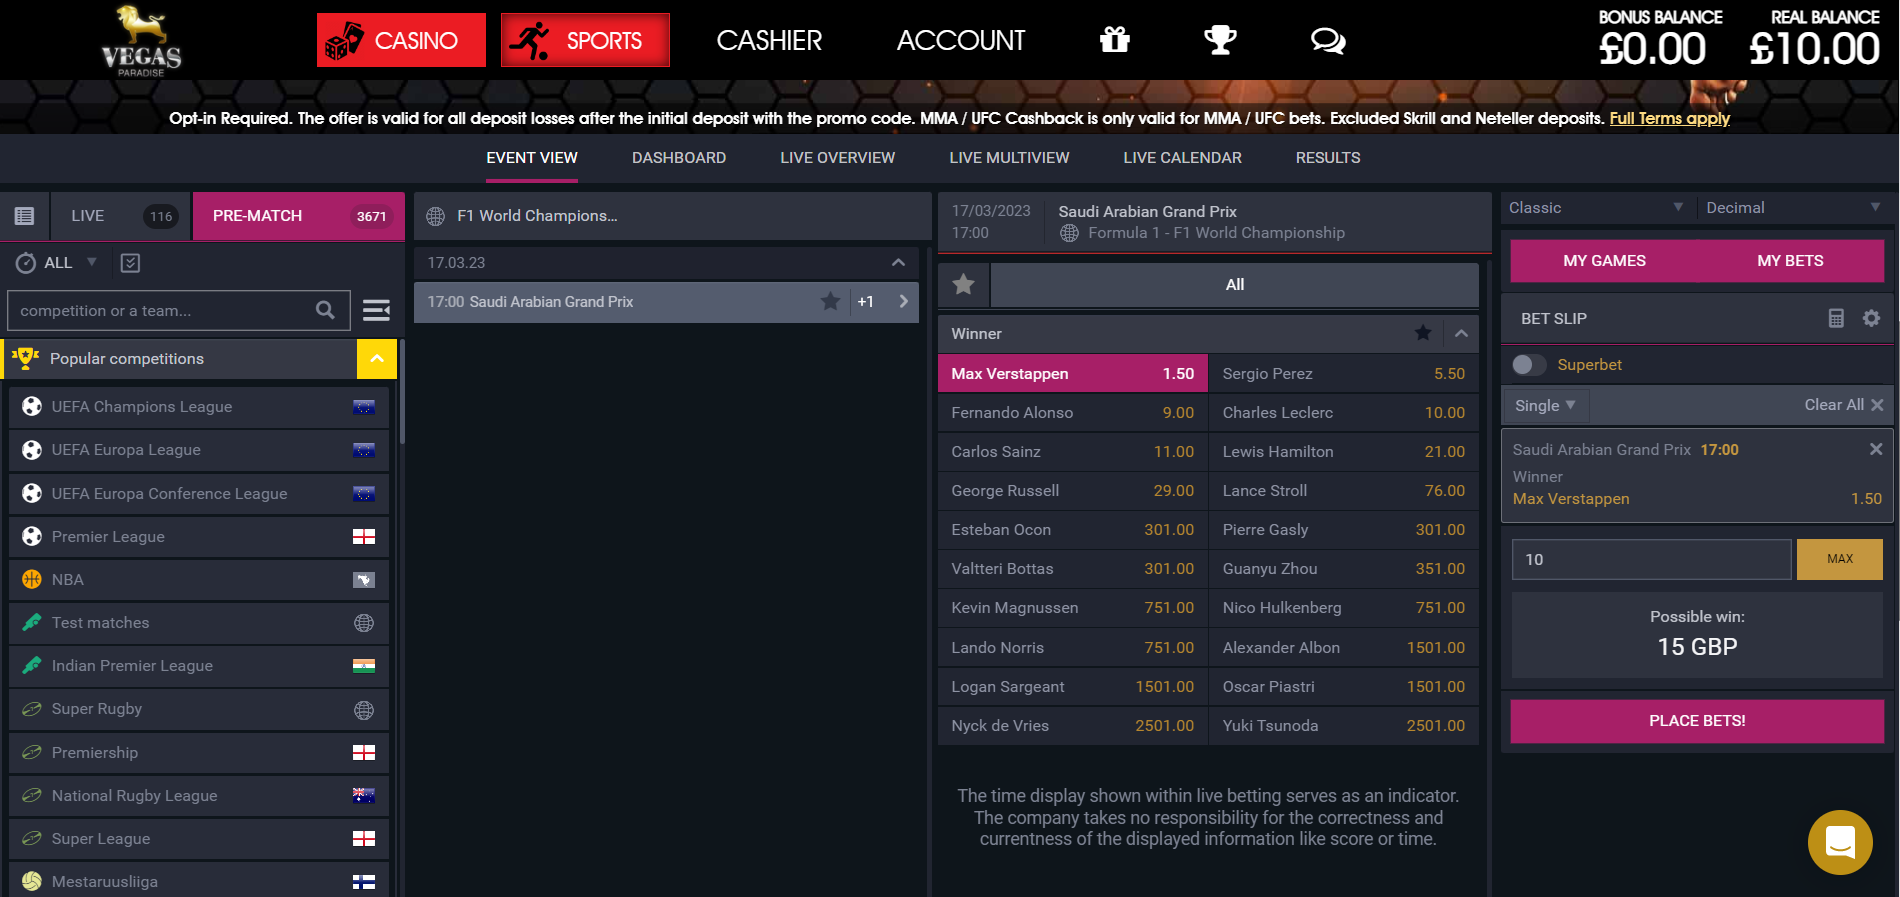This screenshot has width=1900, height=897.
Task: Click the Popular competitions trophy icon
Action: [26, 358]
